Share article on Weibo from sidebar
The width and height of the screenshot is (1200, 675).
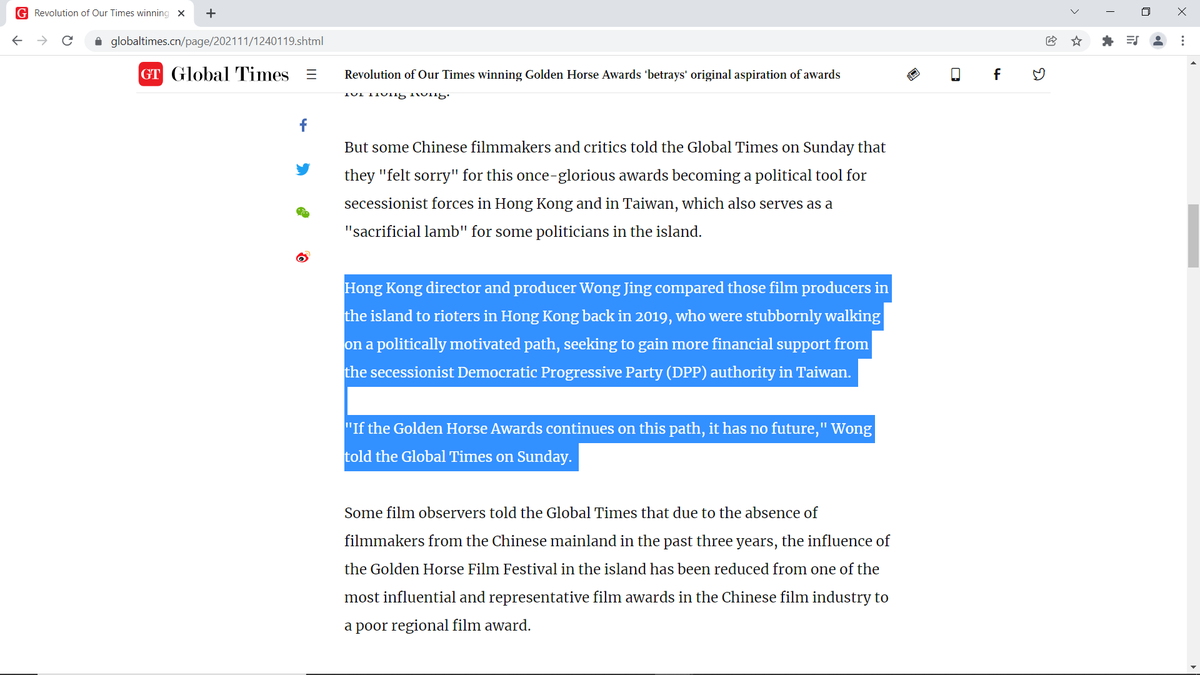(x=303, y=256)
